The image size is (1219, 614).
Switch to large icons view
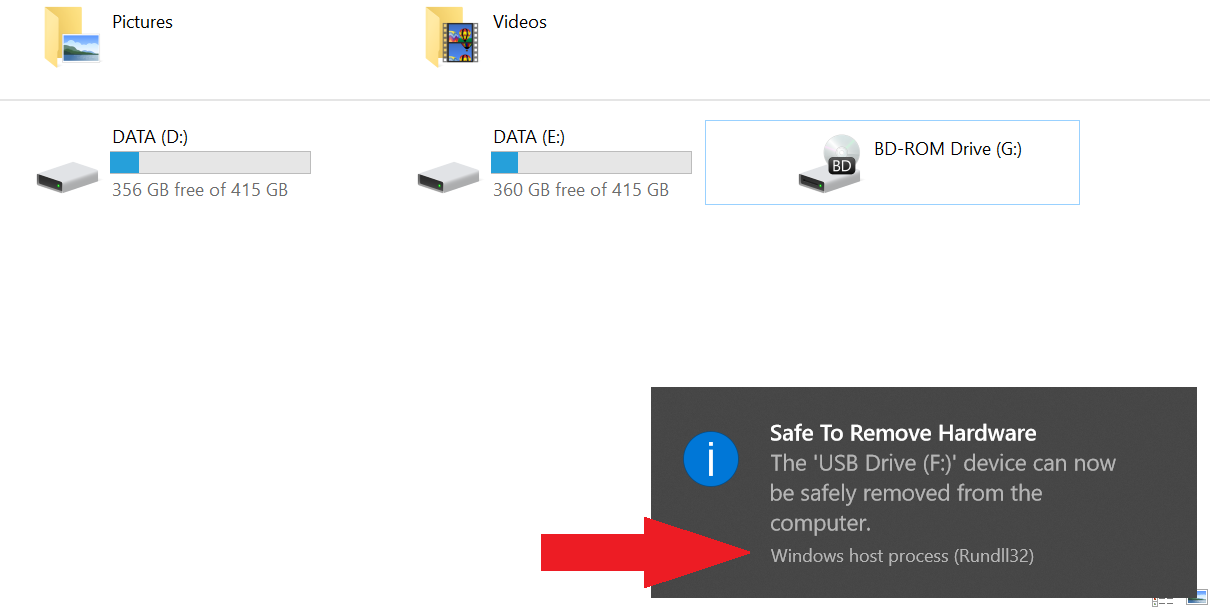coord(1197,600)
